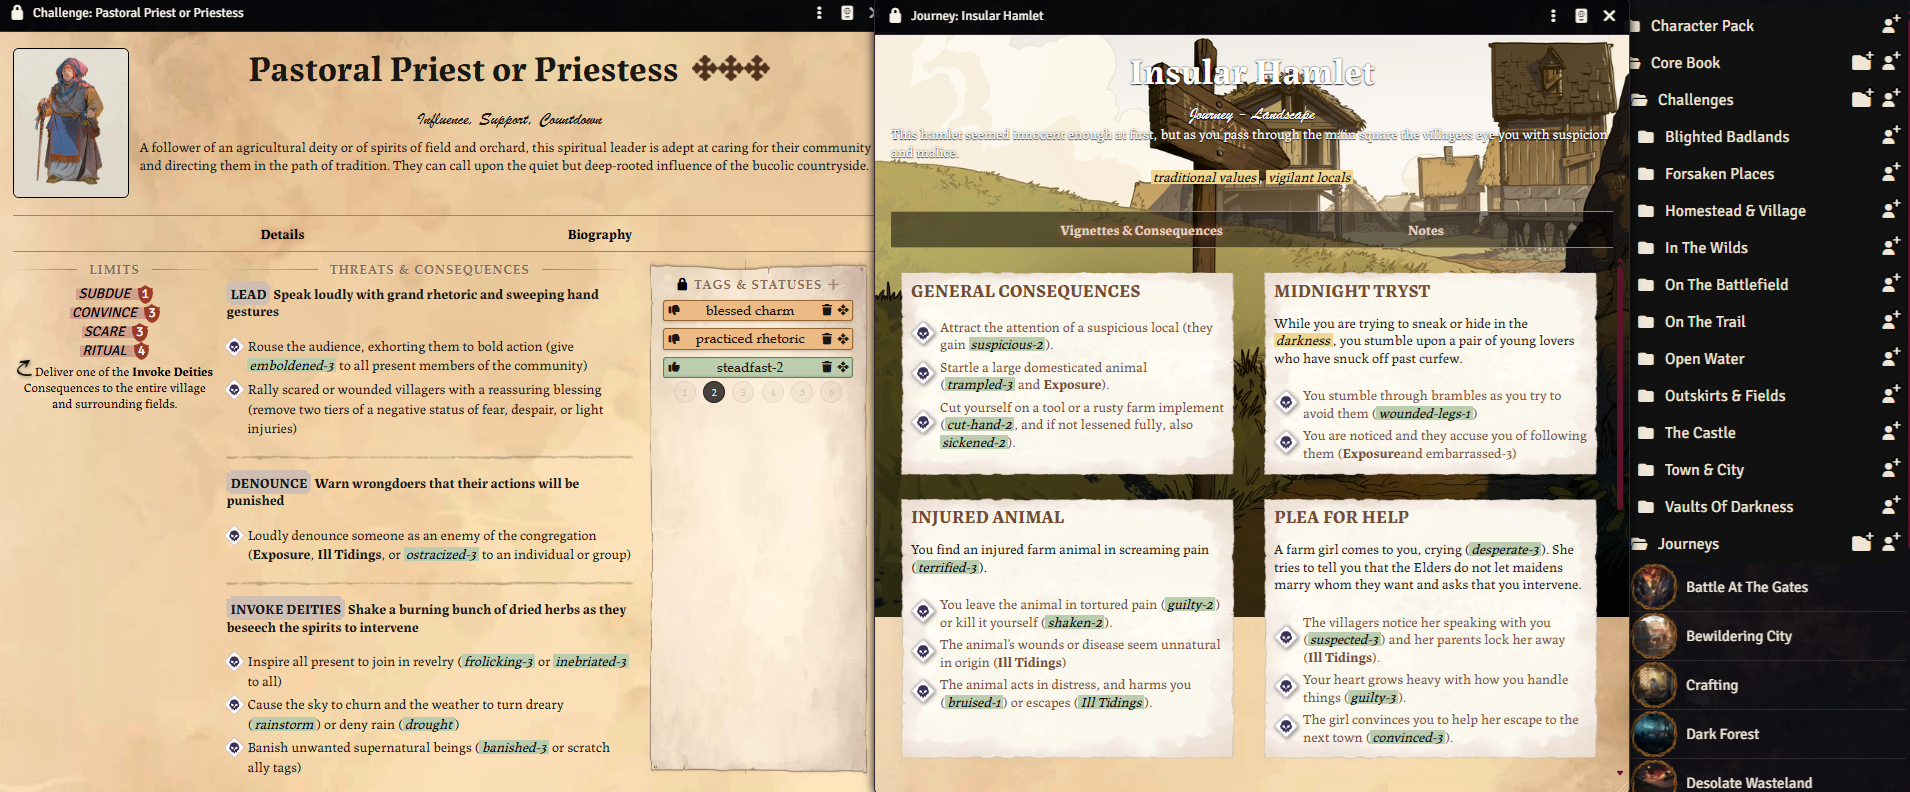The width and height of the screenshot is (1910, 792).
Task: Set steadfast tier to 4
Action: click(773, 392)
